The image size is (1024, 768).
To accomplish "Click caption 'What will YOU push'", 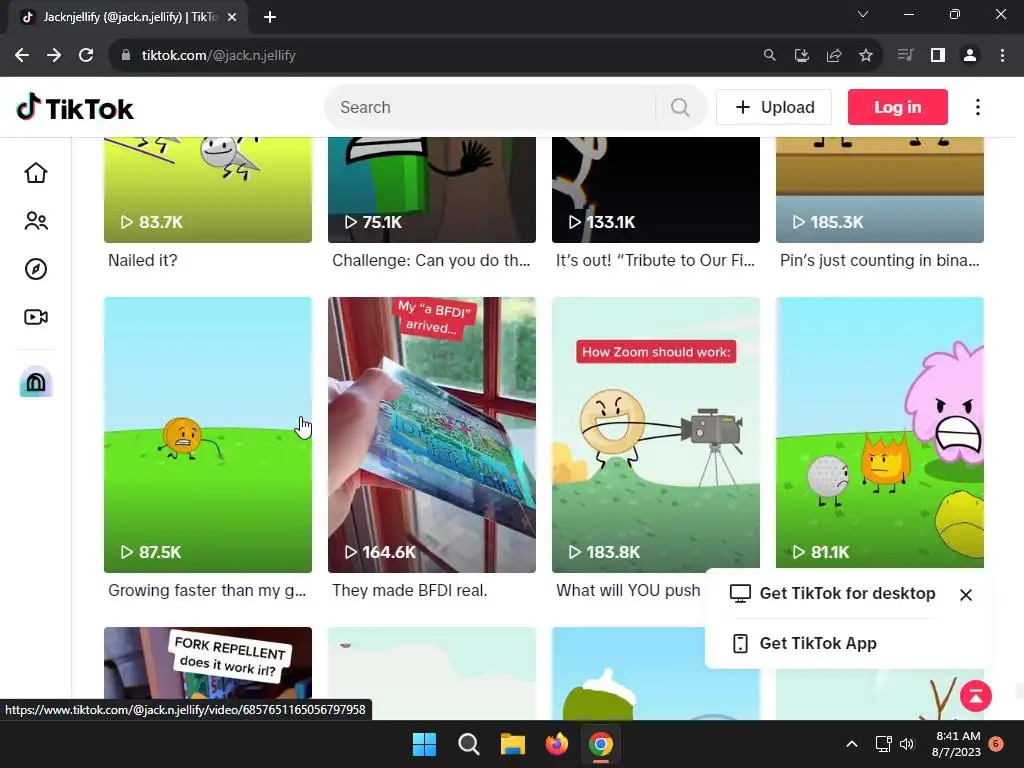I will tap(628, 590).
